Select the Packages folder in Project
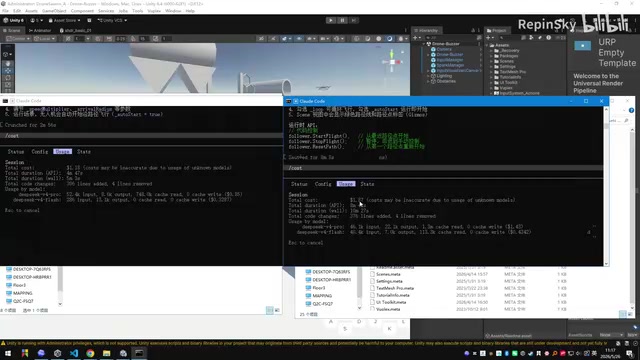Image resolution: width=640 pixels, height=360 pixels. (x=509, y=56)
